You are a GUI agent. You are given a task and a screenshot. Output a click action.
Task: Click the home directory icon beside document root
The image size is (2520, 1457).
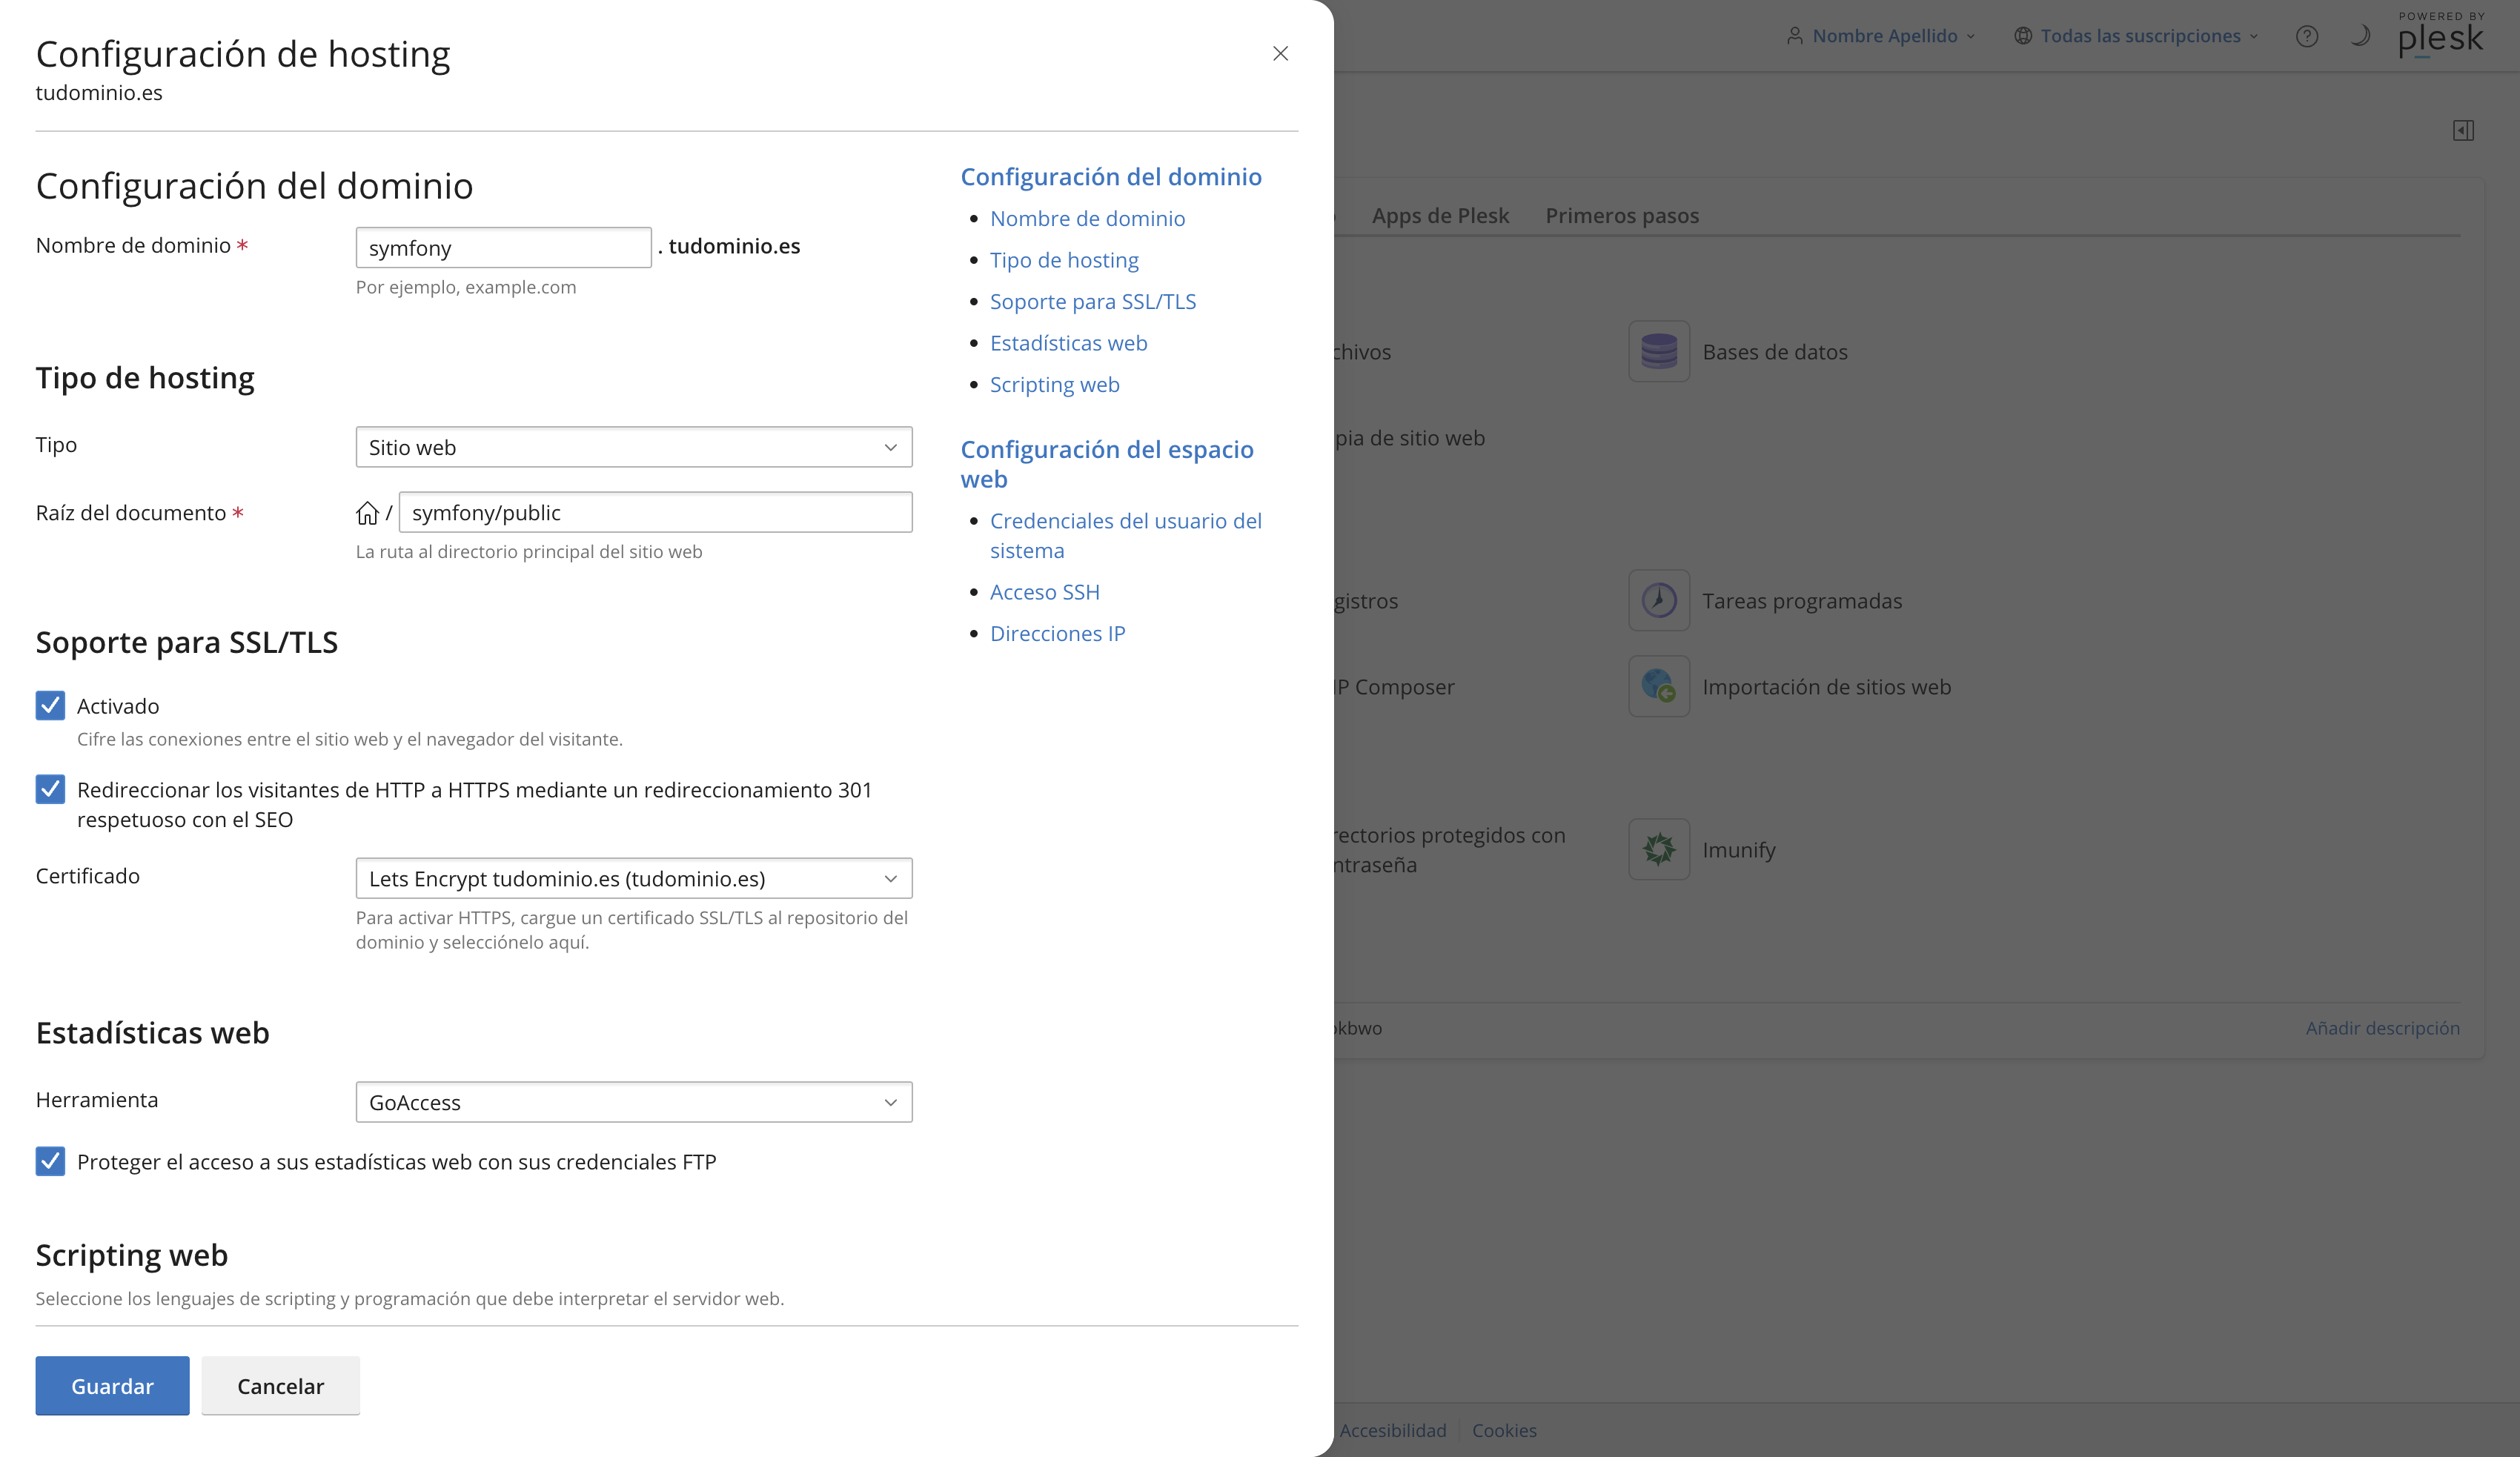(x=367, y=513)
